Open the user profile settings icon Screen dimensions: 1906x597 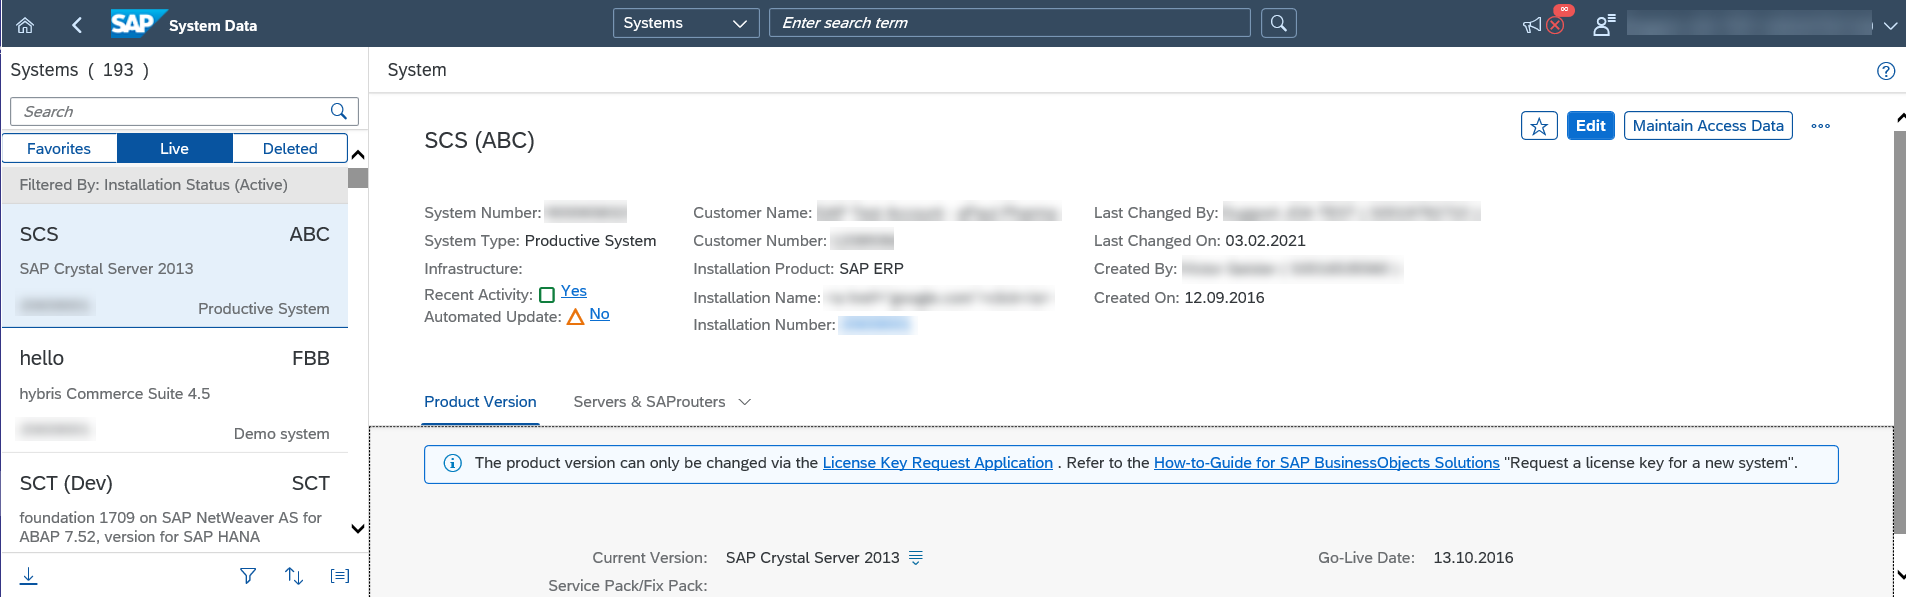click(x=1603, y=25)
